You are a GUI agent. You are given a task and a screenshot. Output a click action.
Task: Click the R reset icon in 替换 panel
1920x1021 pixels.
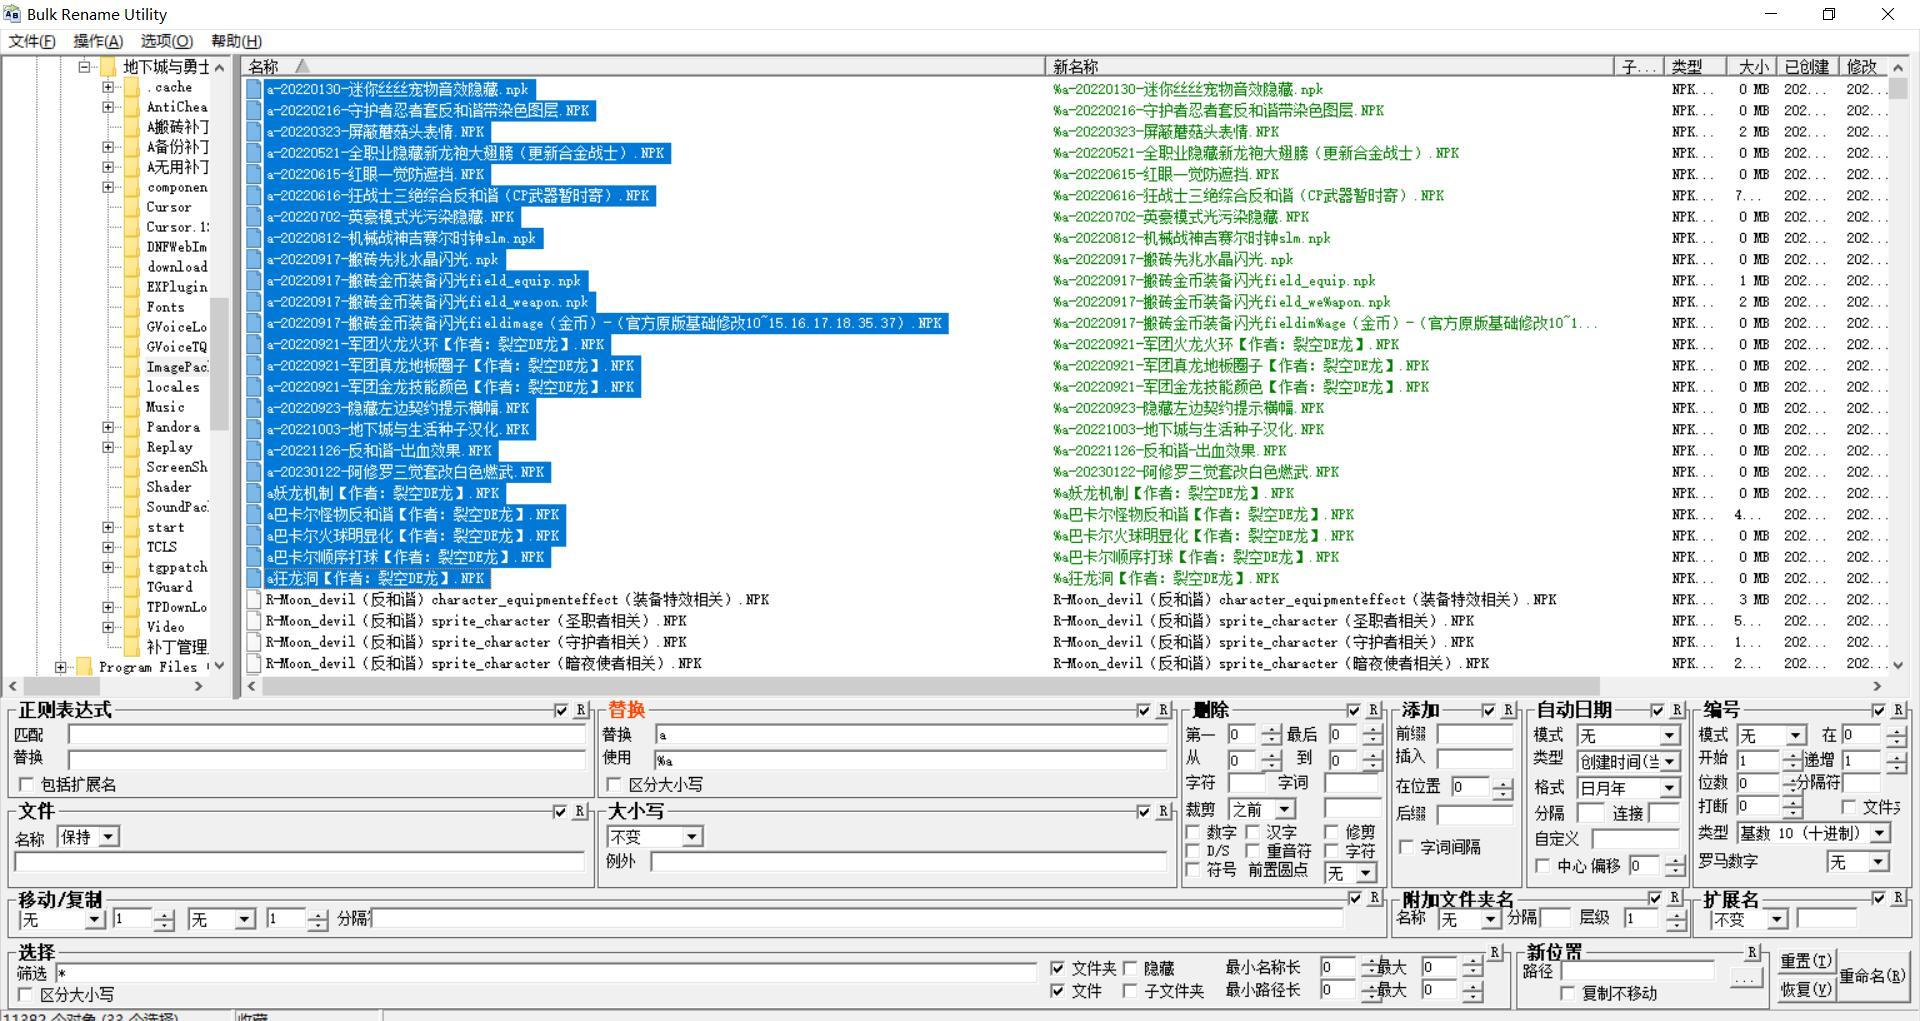coord(1163,710)
